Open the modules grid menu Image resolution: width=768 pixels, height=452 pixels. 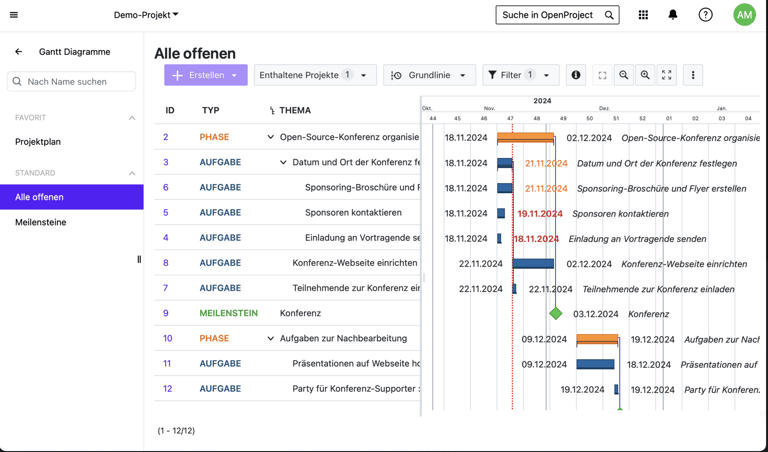pos(643,15)
